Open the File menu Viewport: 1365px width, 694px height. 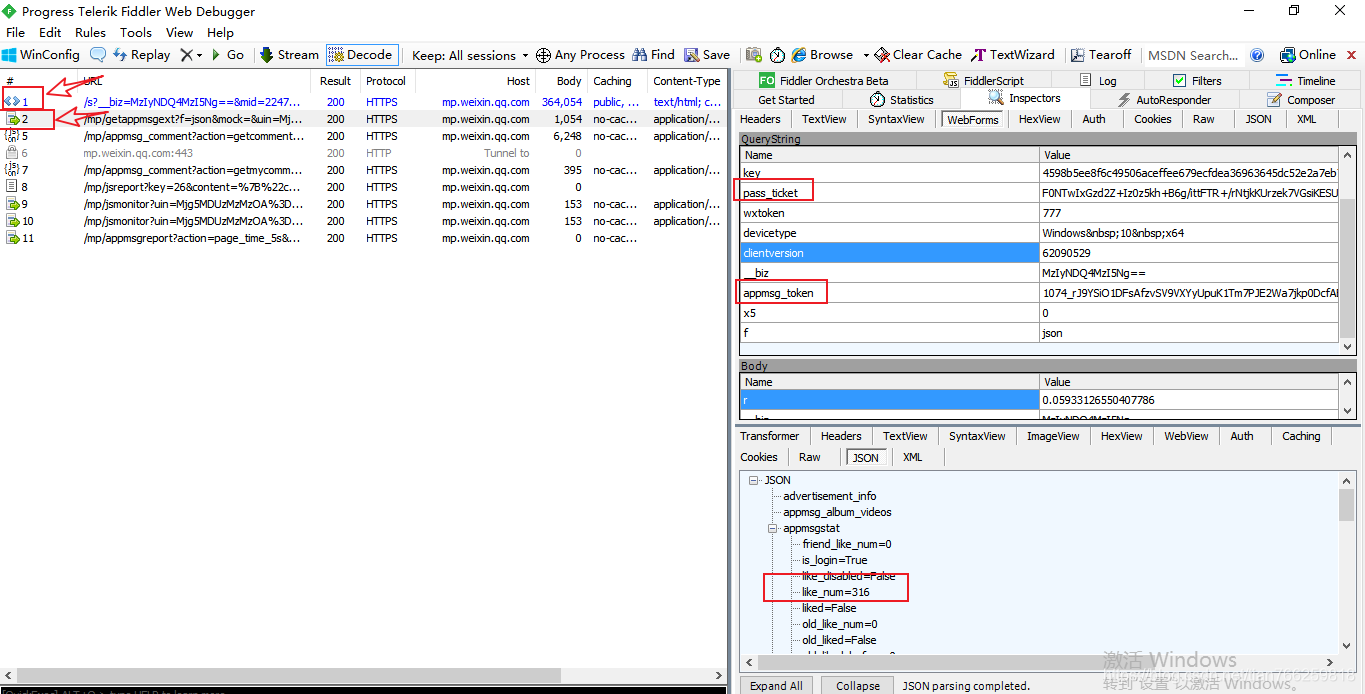click(16, 32)
